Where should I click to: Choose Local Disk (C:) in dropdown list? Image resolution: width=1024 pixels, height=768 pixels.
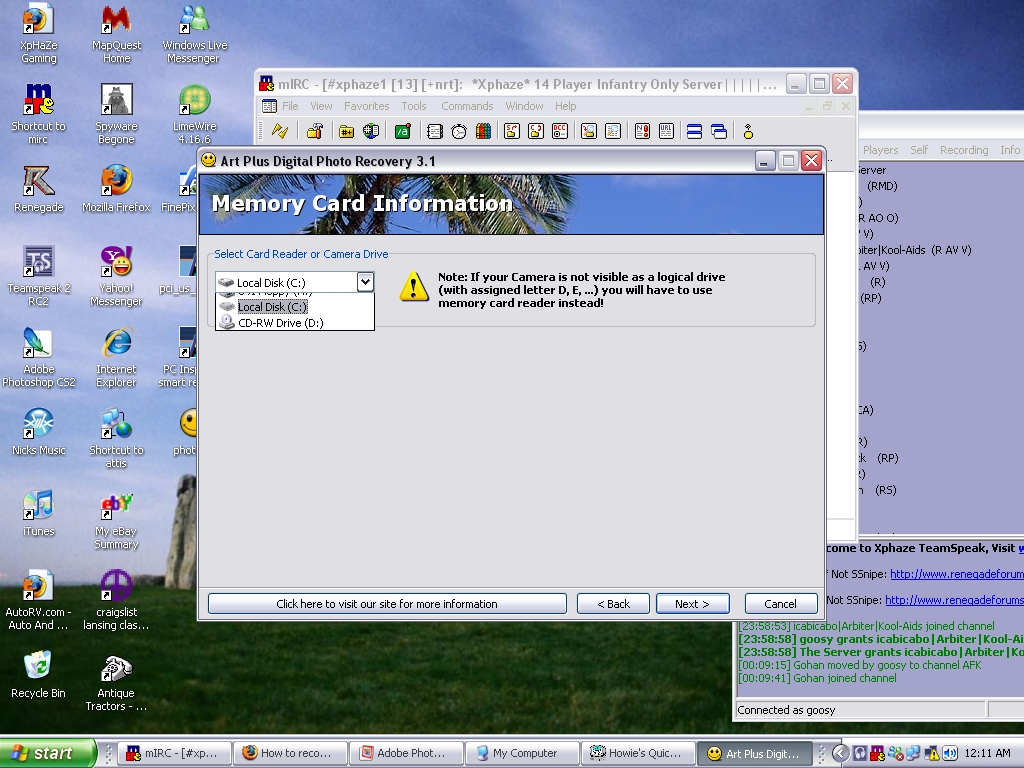[271, 307]
